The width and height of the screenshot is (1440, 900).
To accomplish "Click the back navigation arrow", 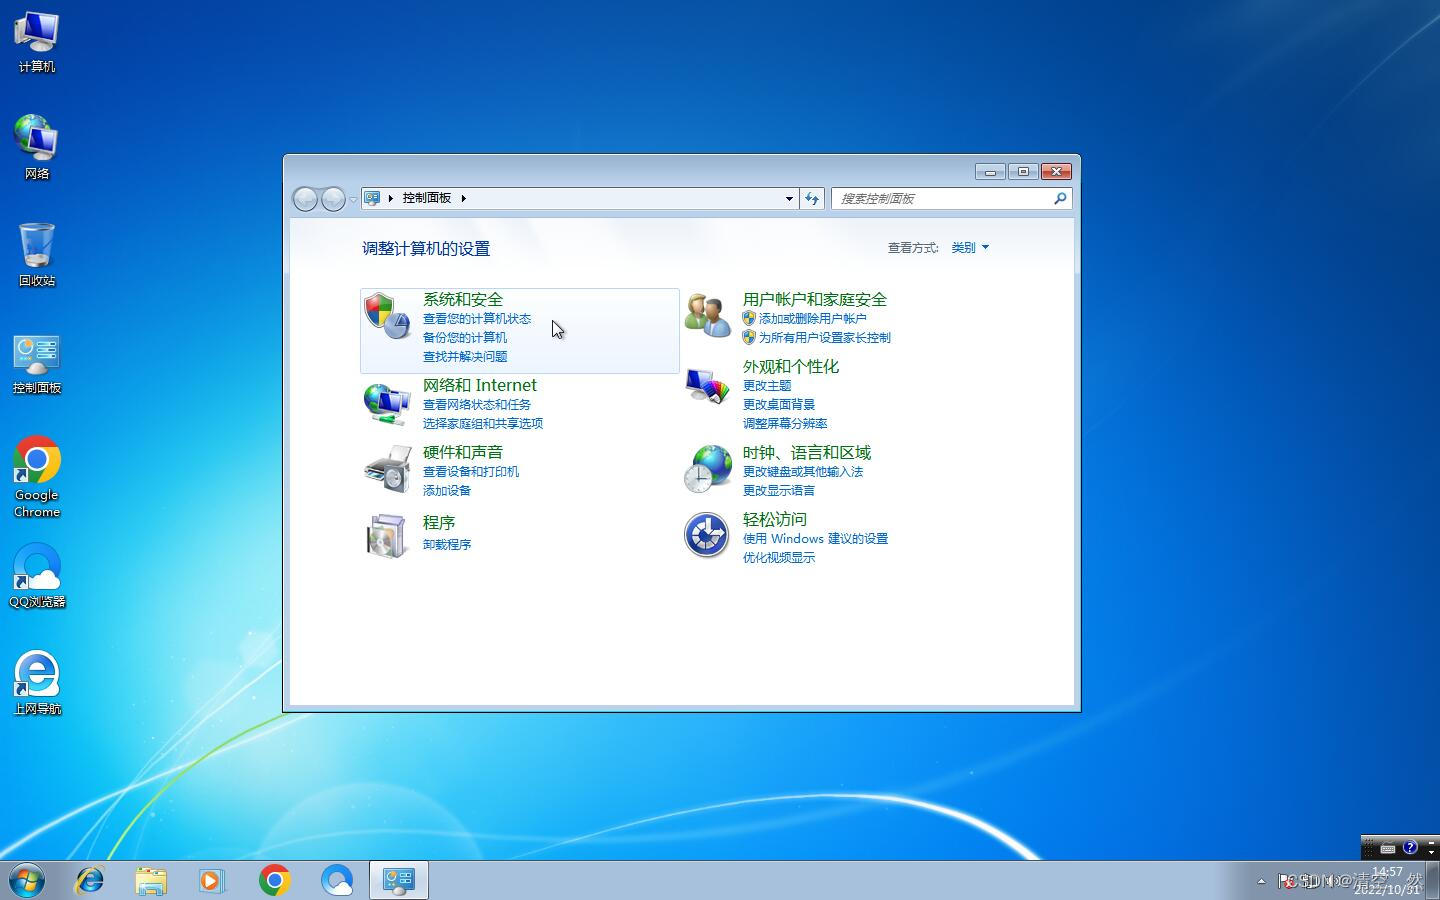I will pos(305,199).
